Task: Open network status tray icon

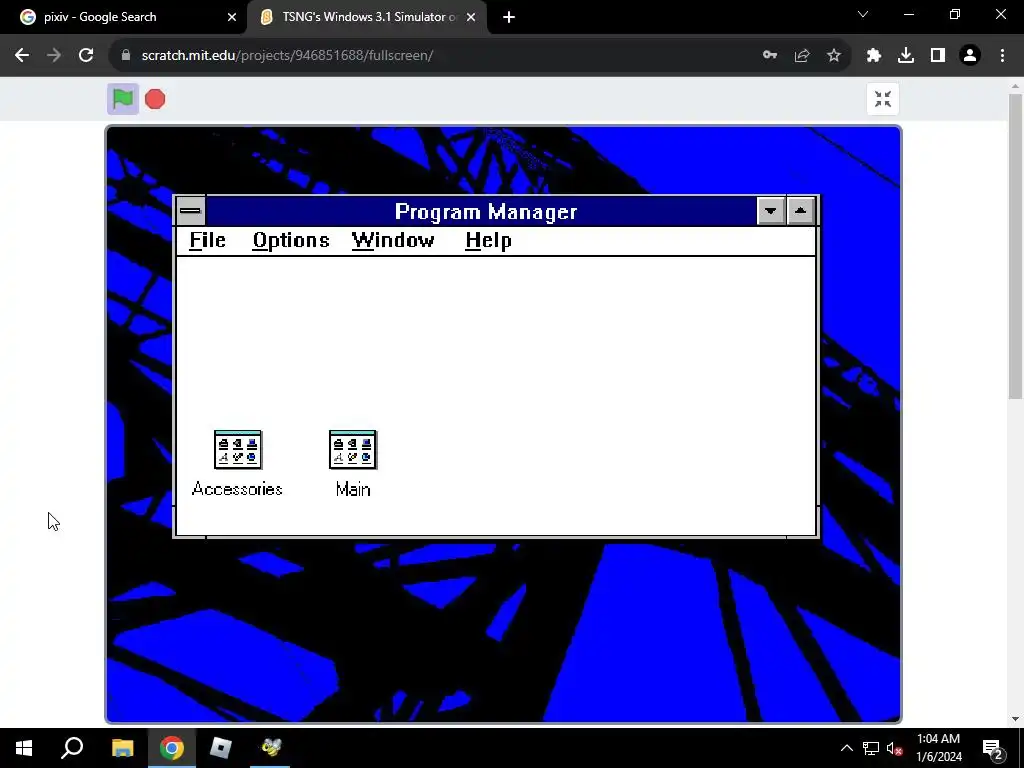Action: tap(871, 748)
